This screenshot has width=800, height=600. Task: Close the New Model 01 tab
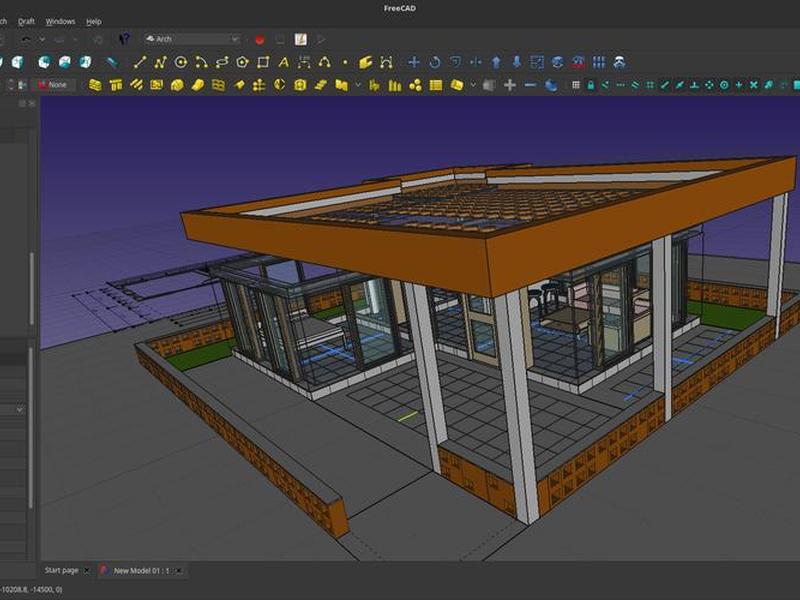(x=179, y=571)
